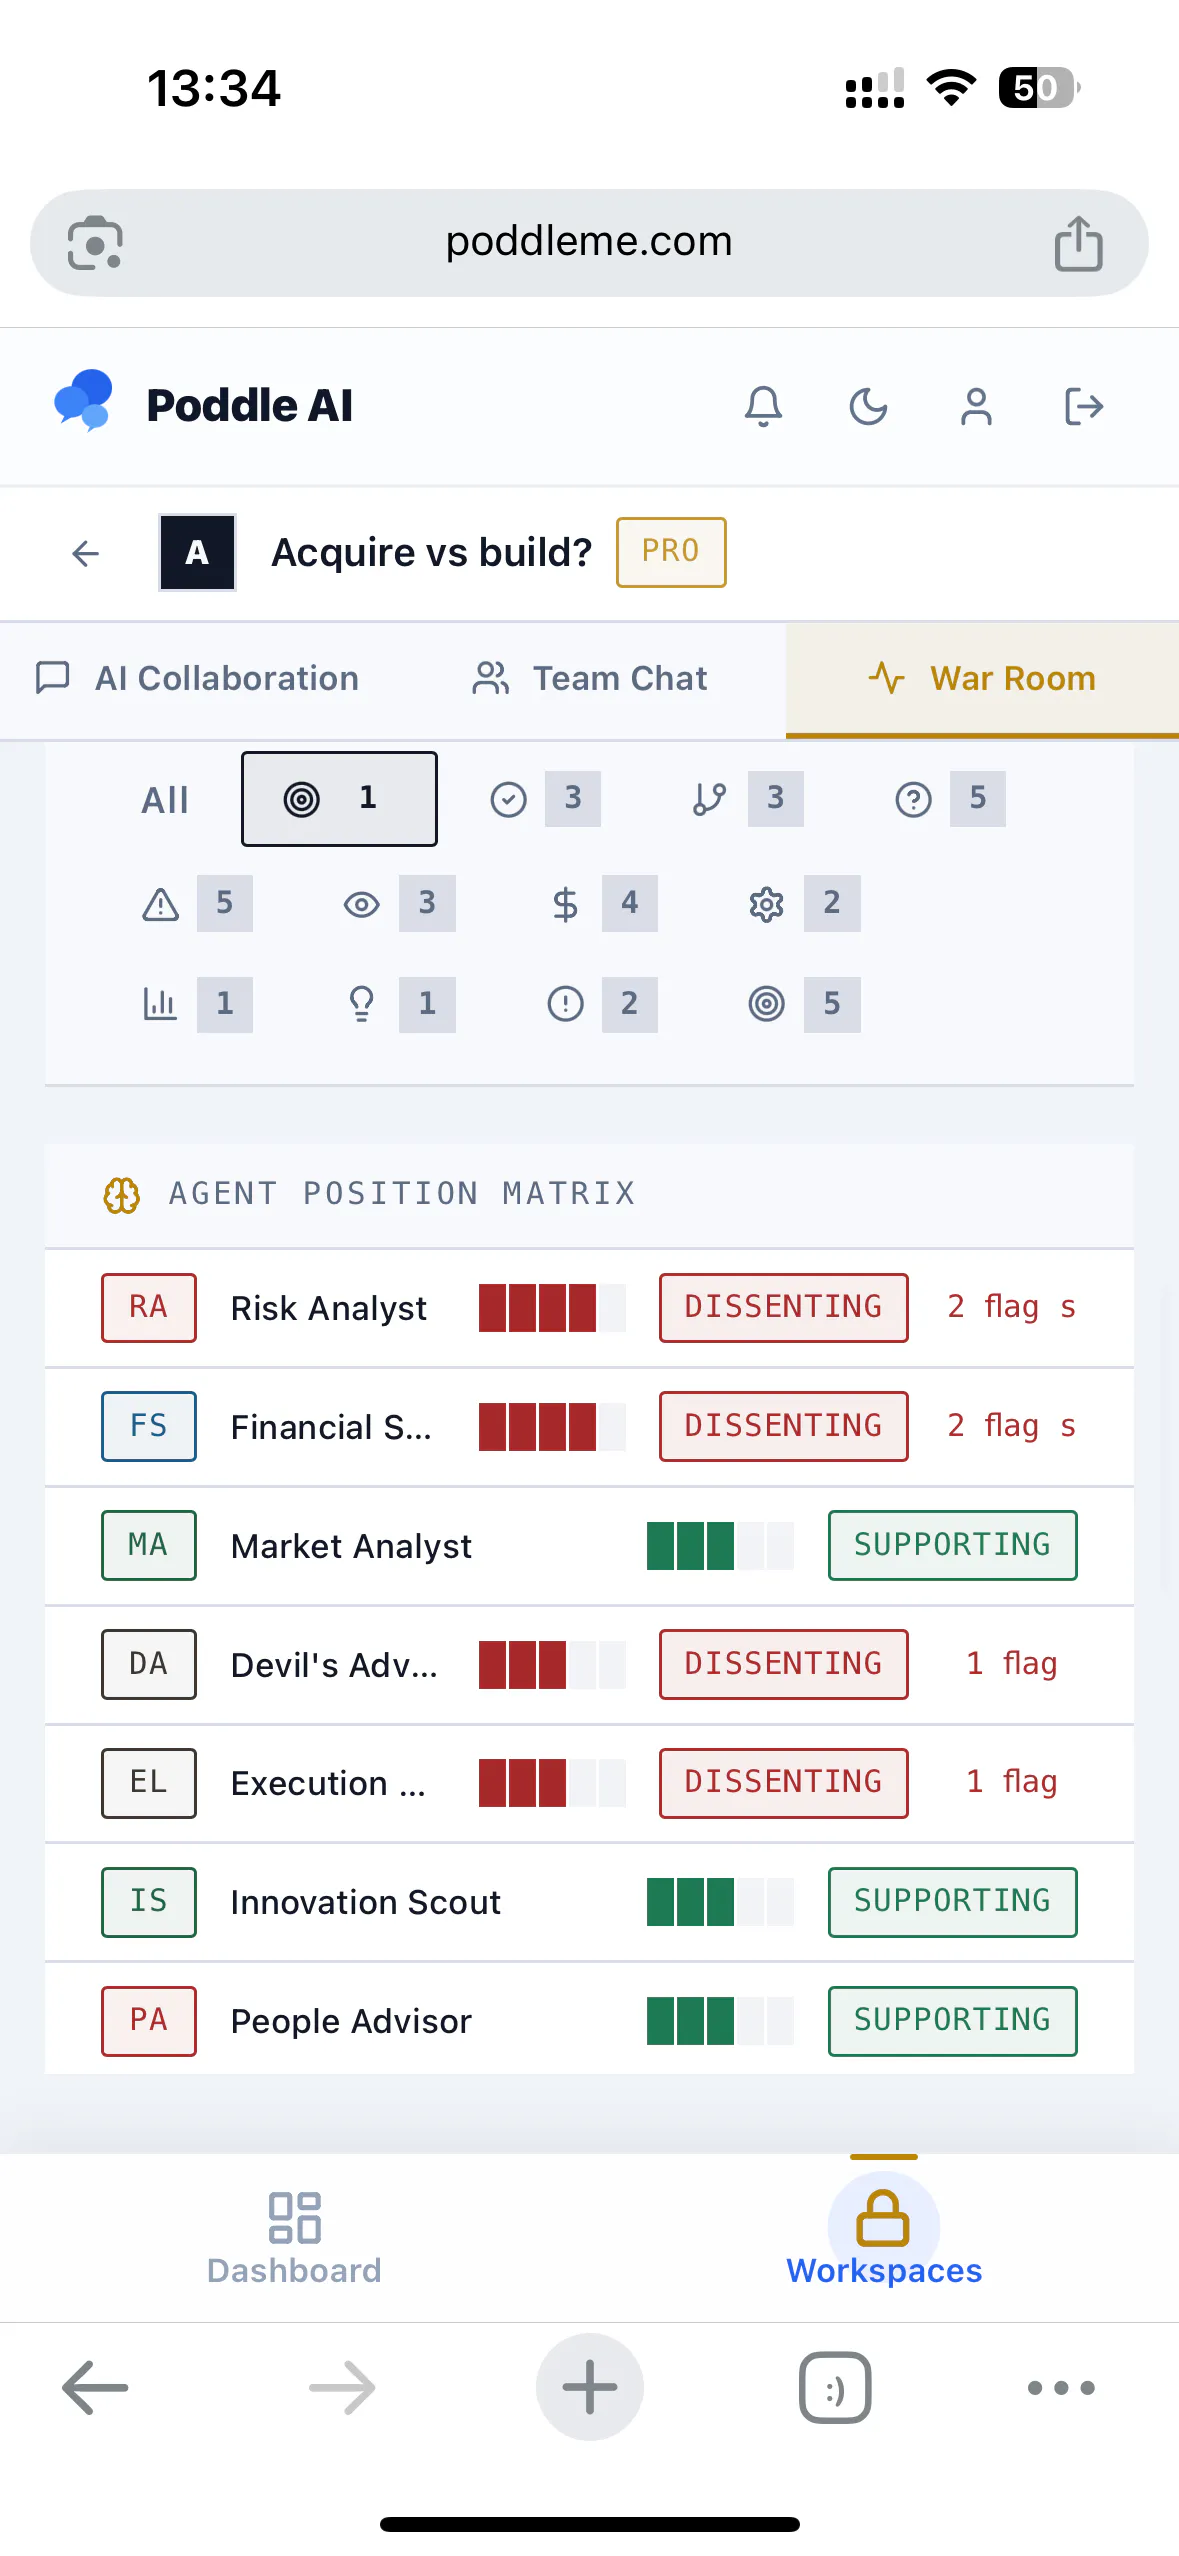Expand Market Analyst row in matrix
The image size is (1179, 2556).
(589, 1546)
